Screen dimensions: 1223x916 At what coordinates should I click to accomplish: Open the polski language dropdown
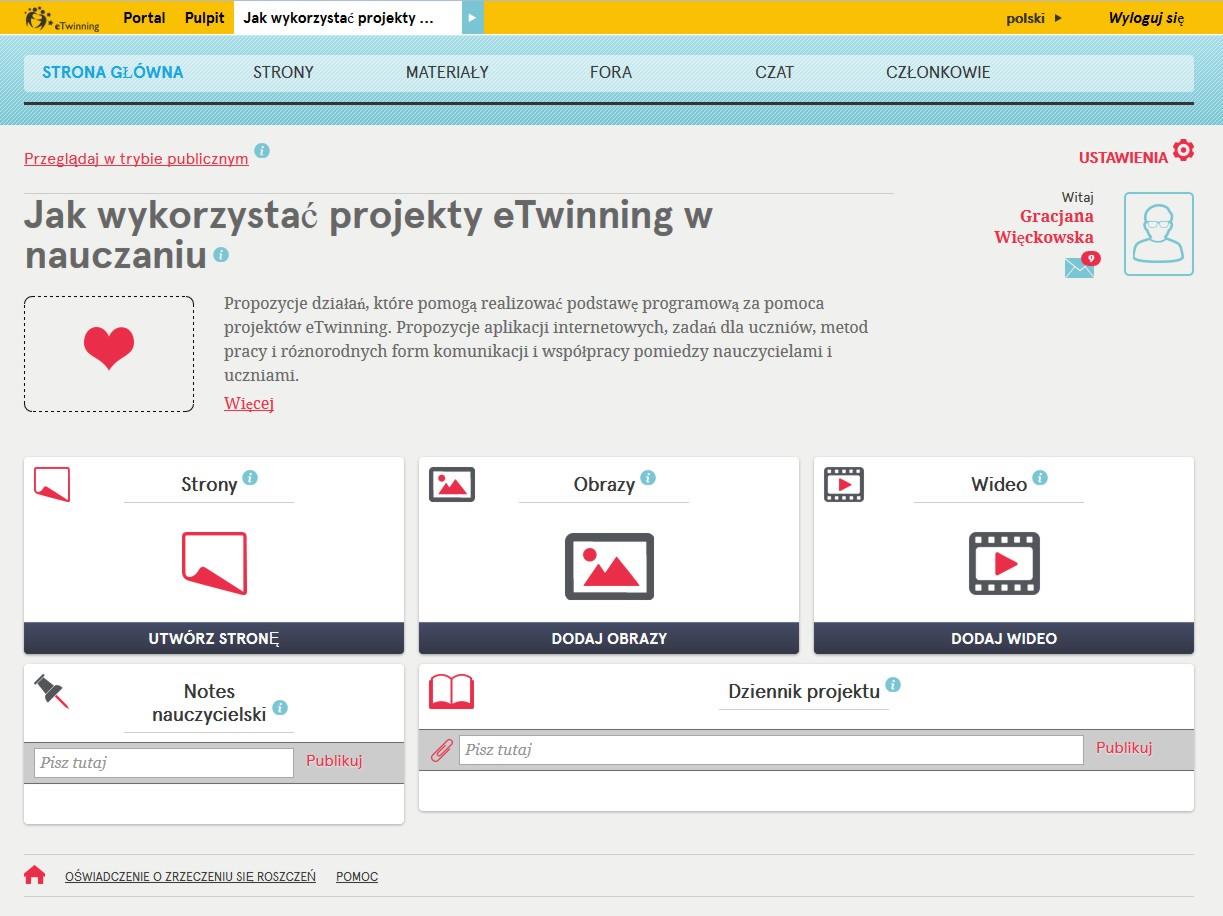1034,18
